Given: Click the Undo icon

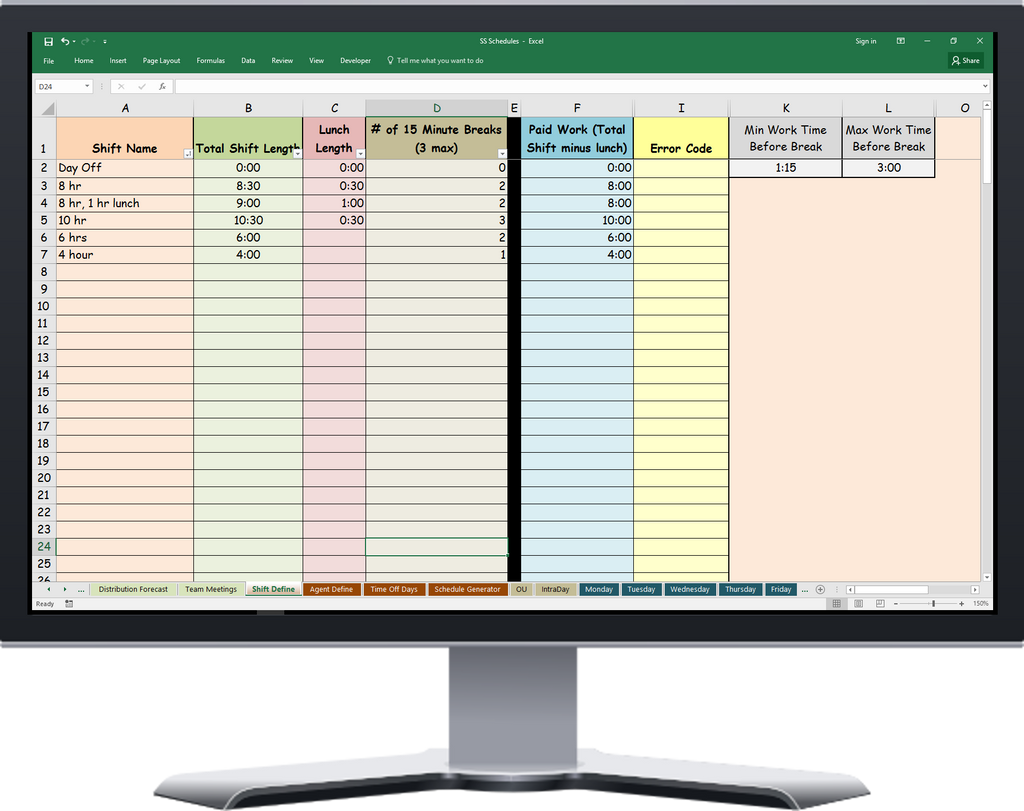Looking at the screenshot, I should 64,41.
